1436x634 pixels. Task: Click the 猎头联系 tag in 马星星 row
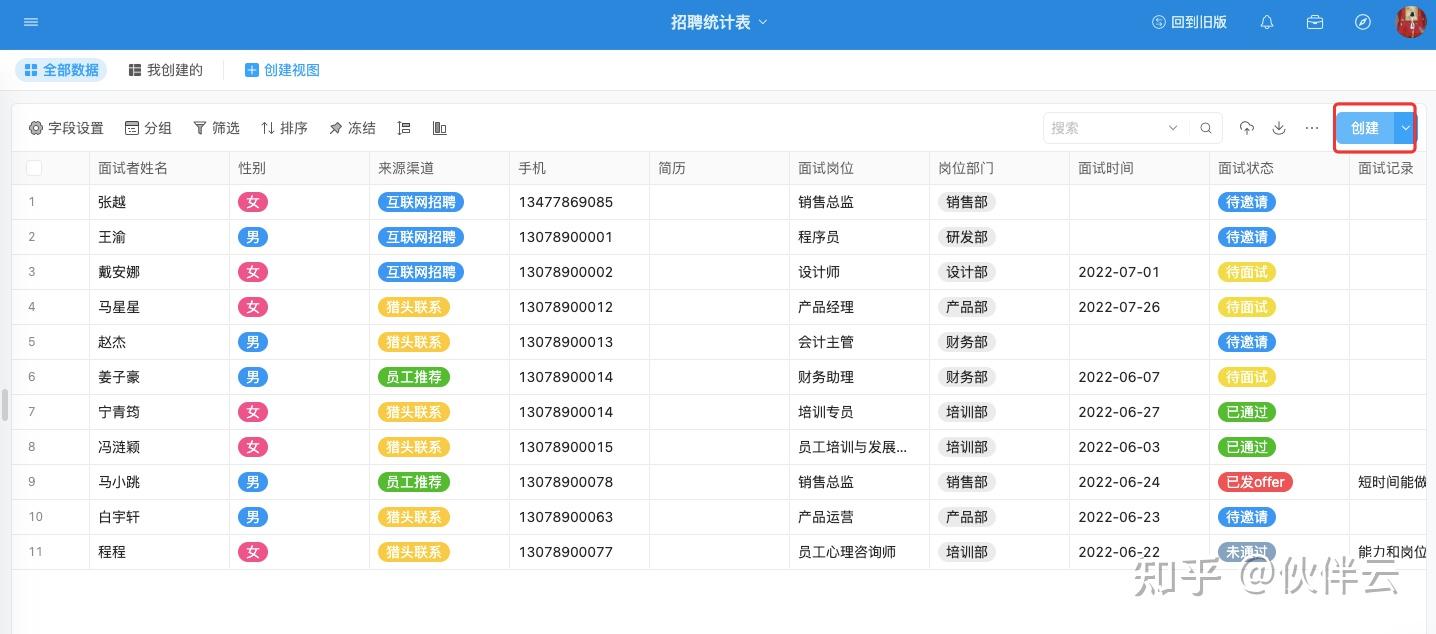414,307
